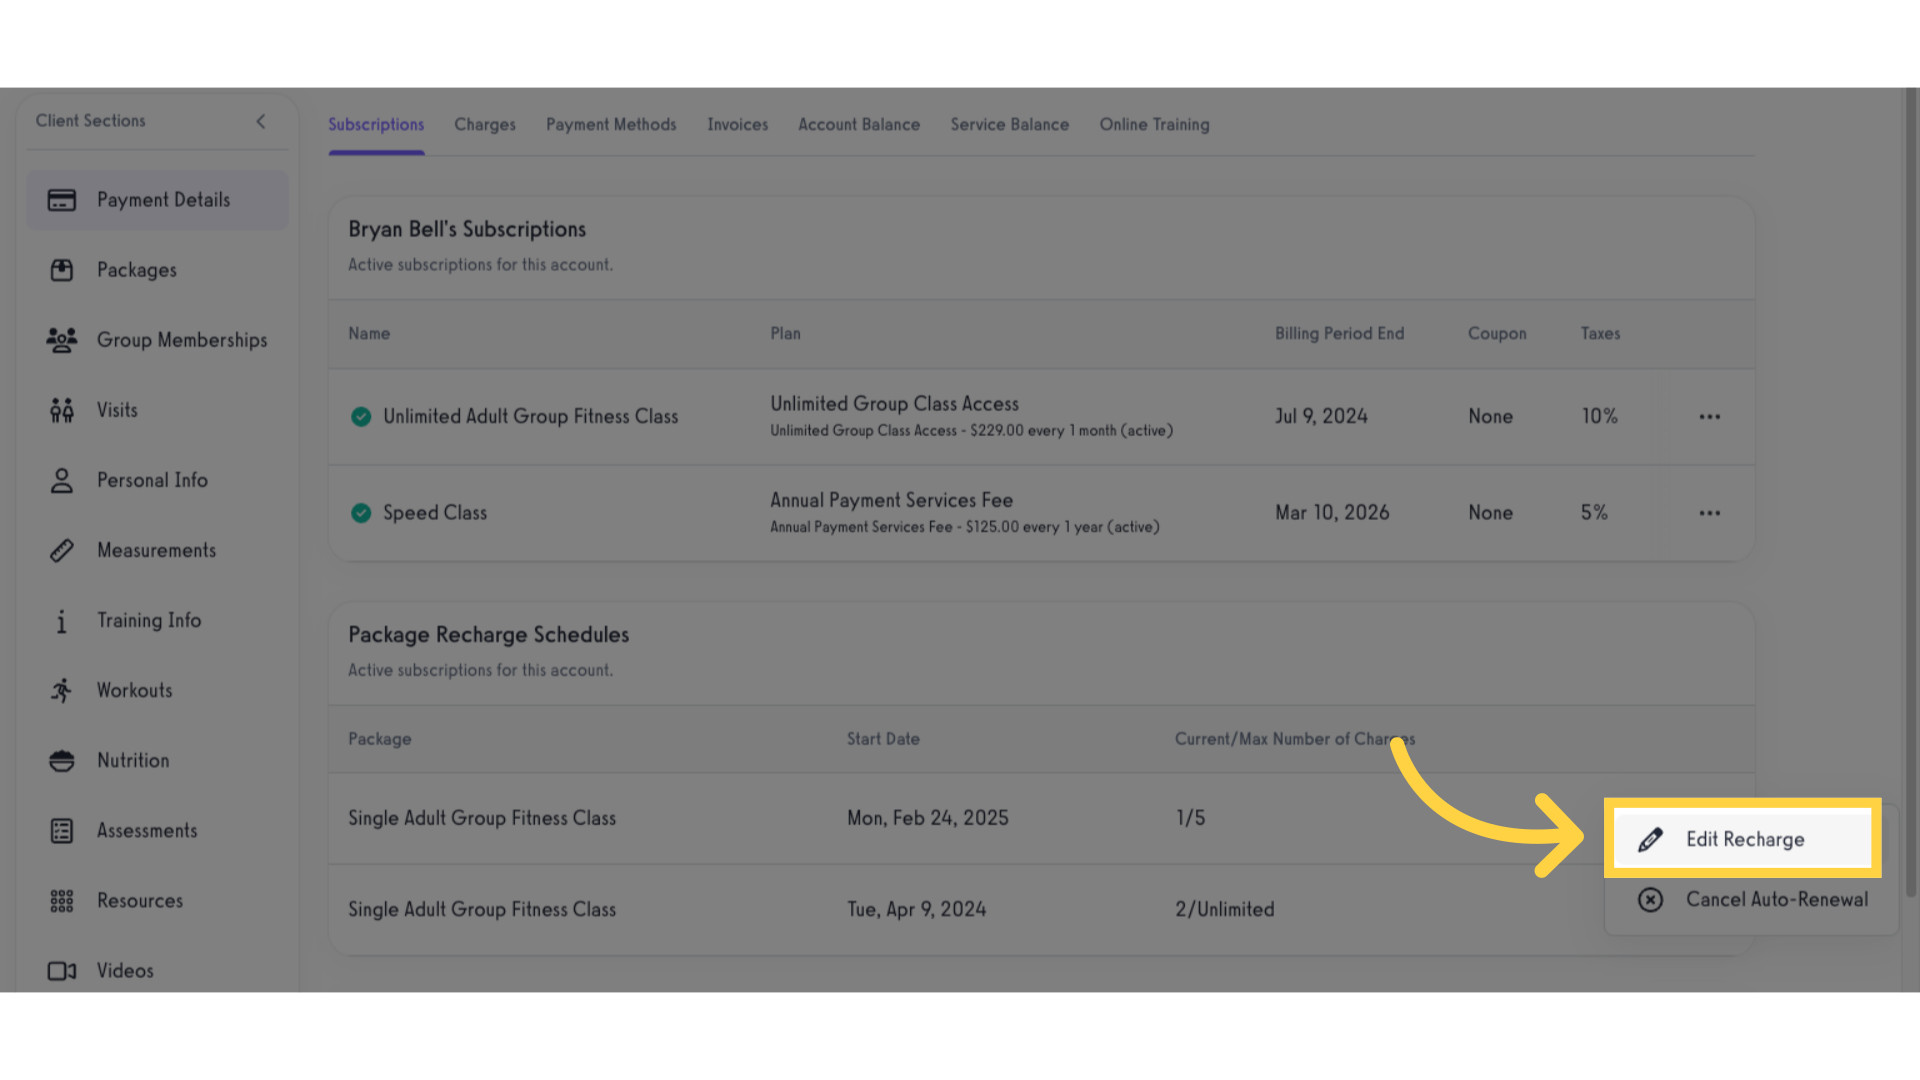The width and height of the screenshot is (1920, 1080).
Task: Choose Edit Recharge from the menu
Action: pyautogui.click(x=1743, y=839)
